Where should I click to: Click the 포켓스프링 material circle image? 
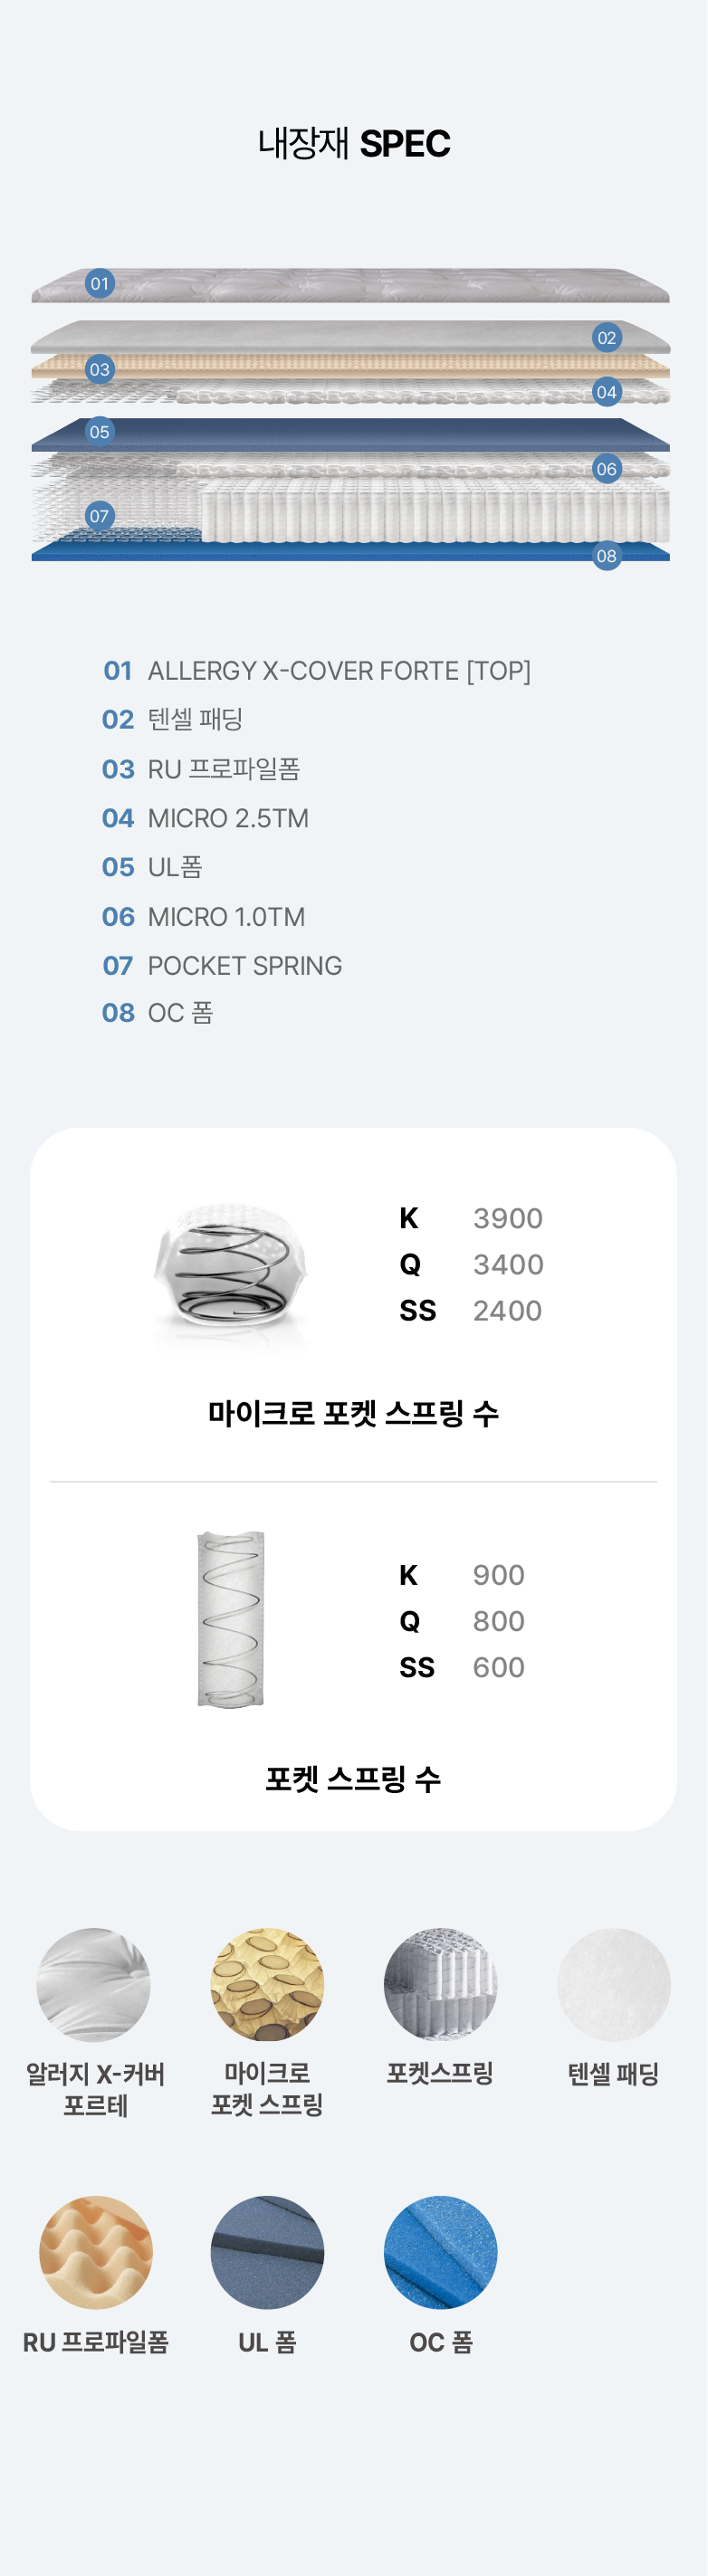coord(440,1984)
